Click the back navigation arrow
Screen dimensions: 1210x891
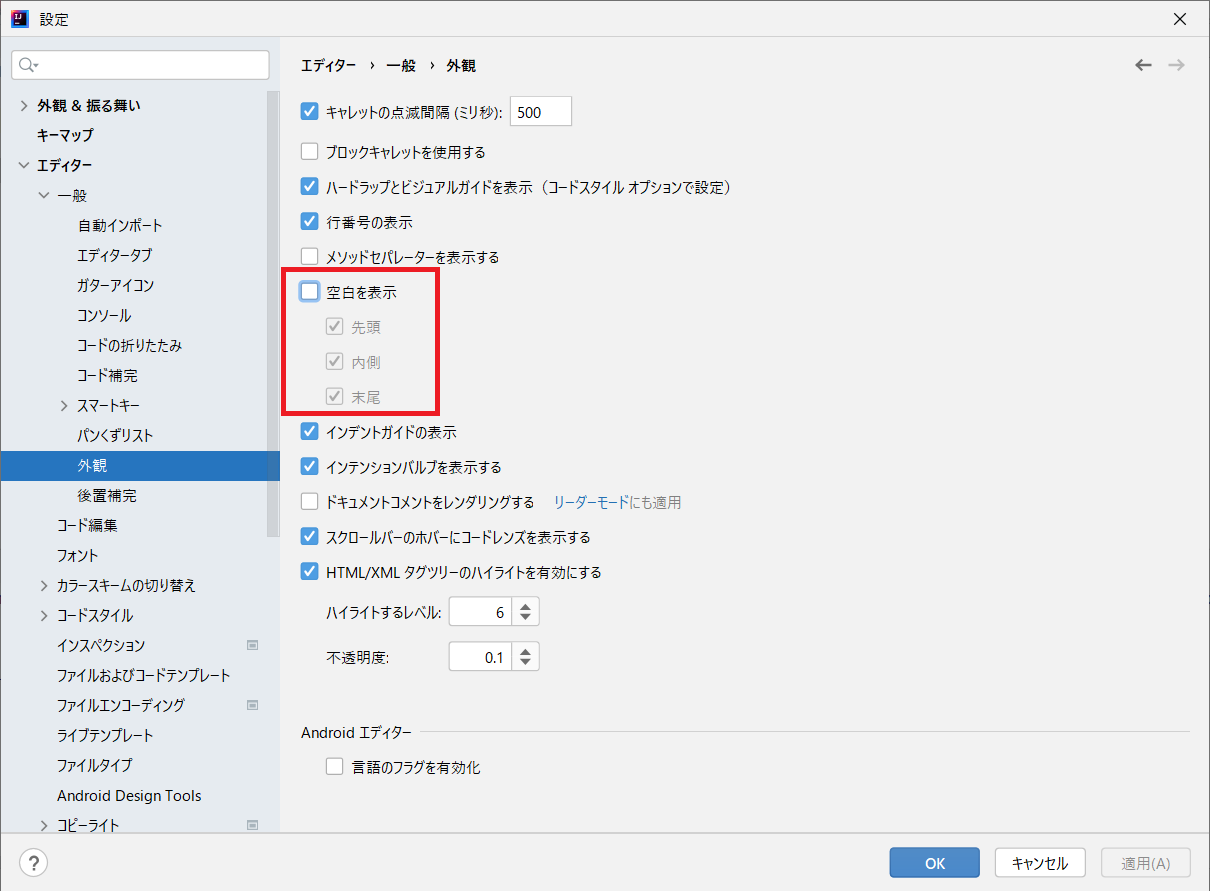(1143, 65)
